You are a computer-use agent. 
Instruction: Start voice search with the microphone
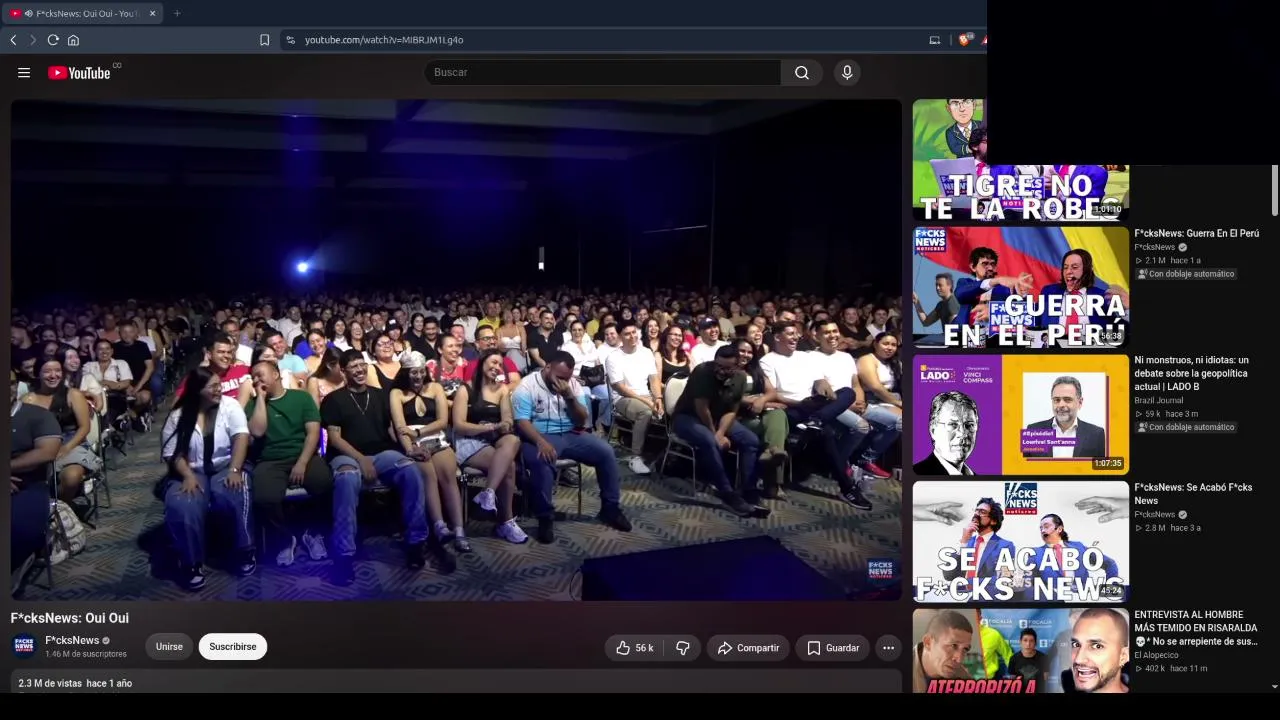coord(847,72)
